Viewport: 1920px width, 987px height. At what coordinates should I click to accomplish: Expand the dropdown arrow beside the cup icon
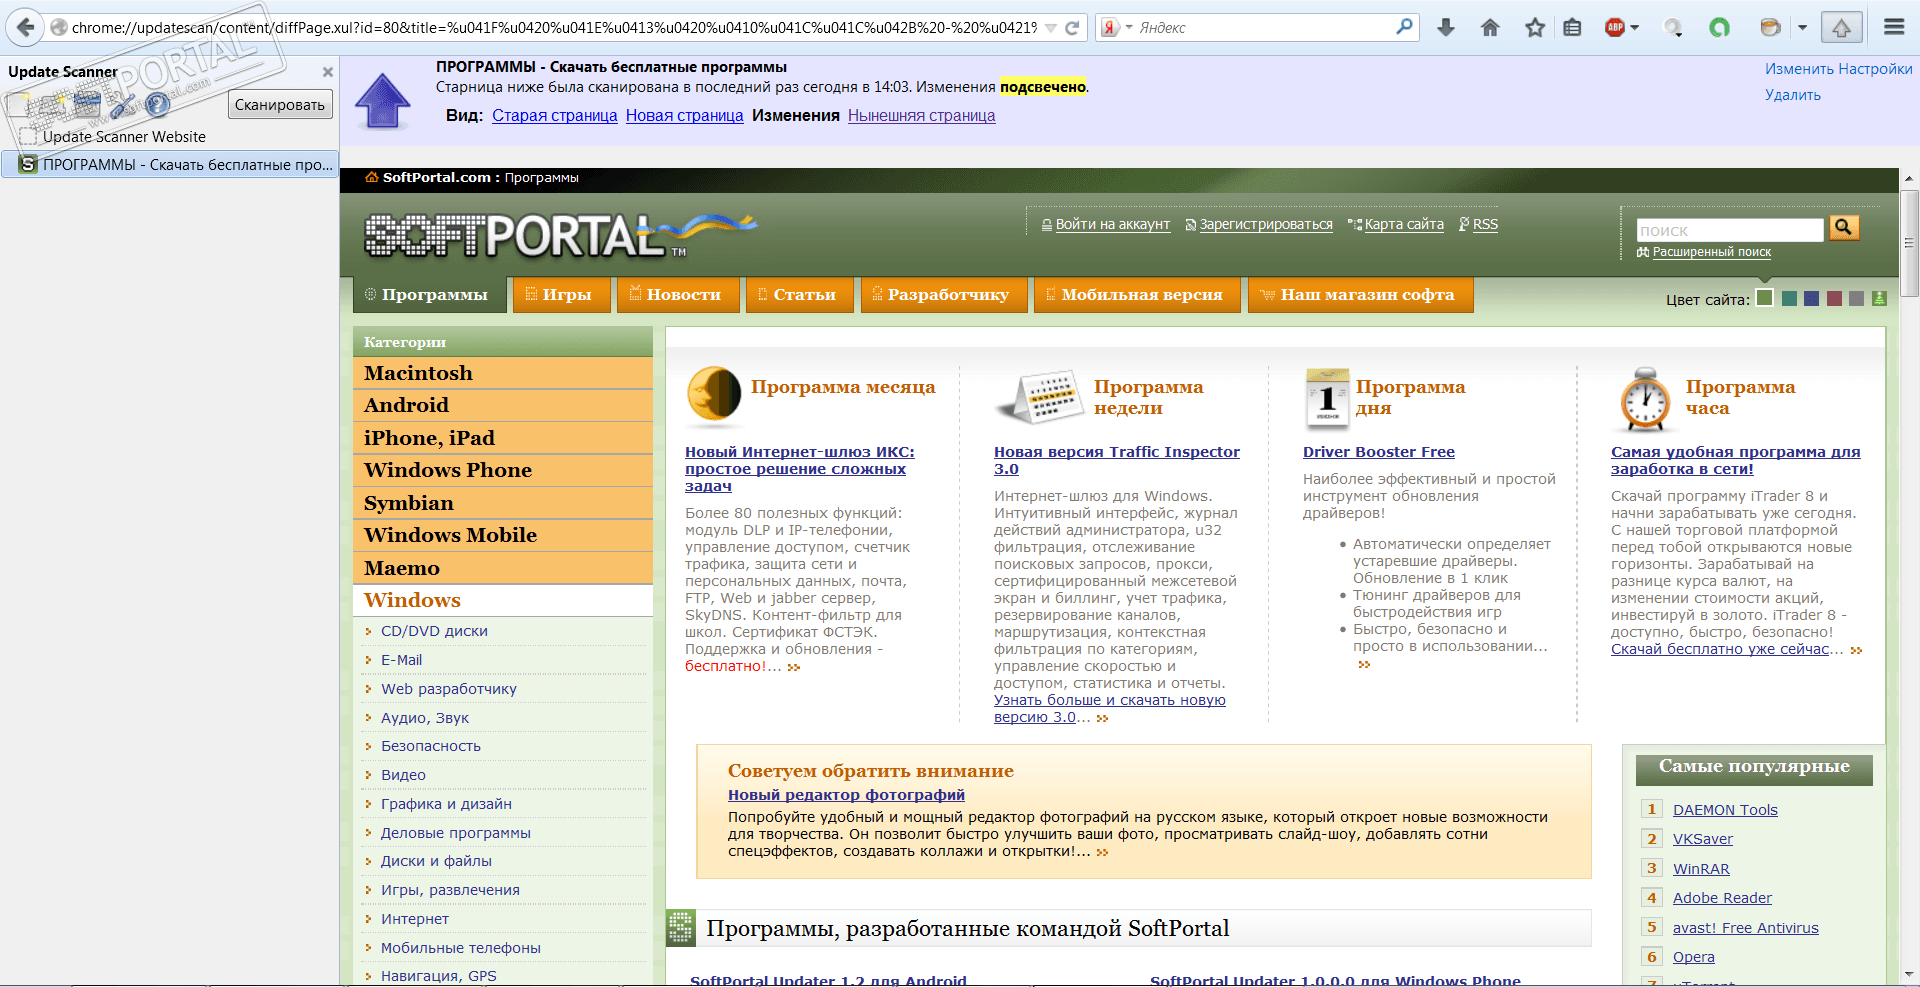(1803, 28)
